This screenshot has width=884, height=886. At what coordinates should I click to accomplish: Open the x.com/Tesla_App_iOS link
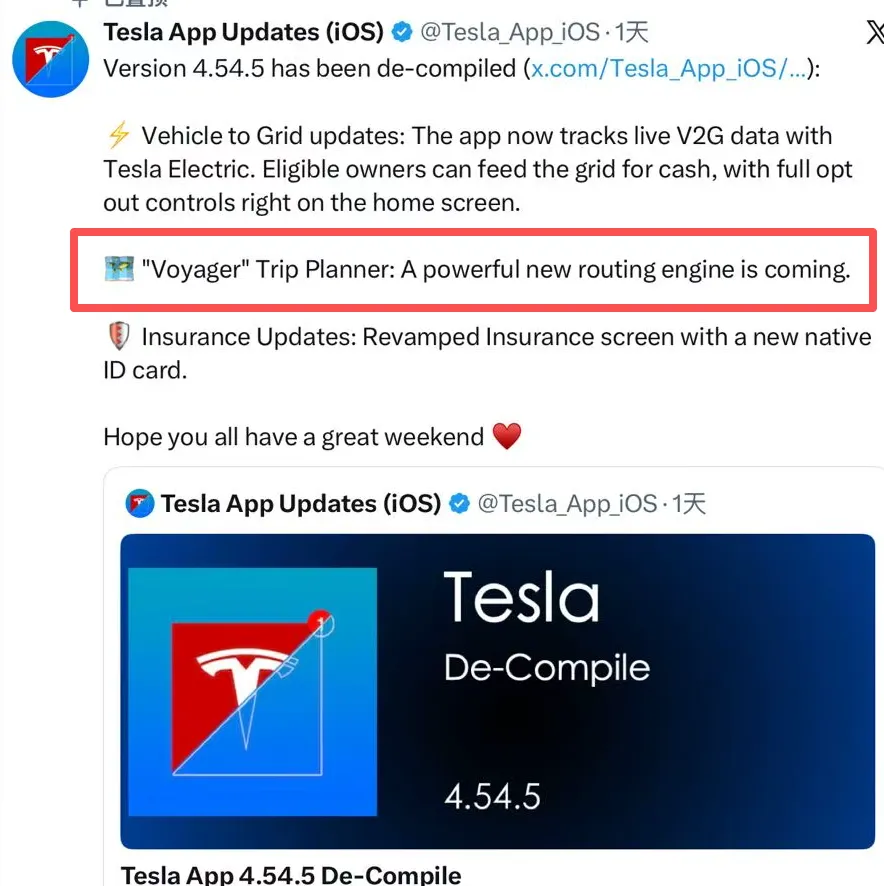coord(668,69)
